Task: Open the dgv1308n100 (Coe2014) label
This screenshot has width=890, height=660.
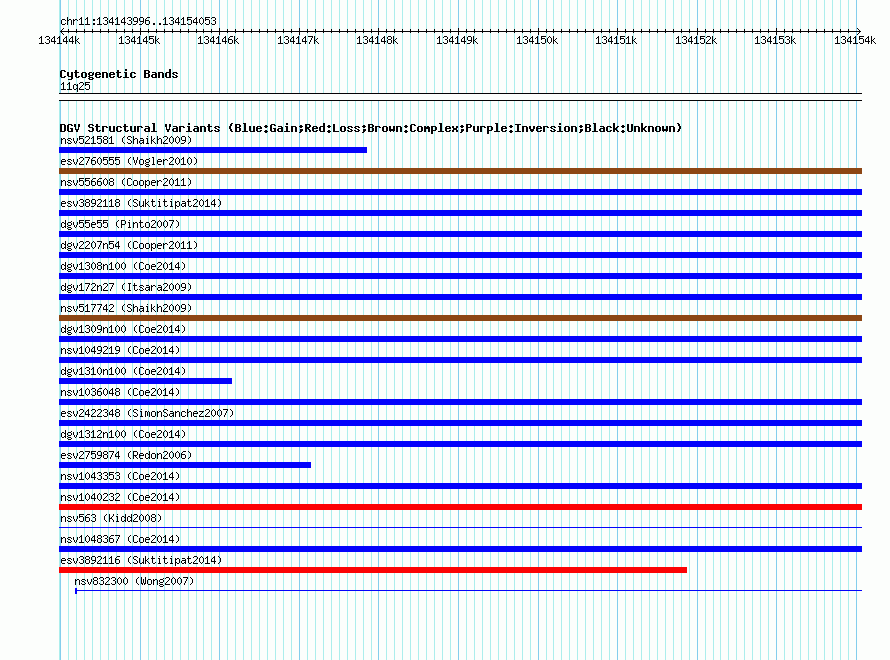Action: click(123, 266)
